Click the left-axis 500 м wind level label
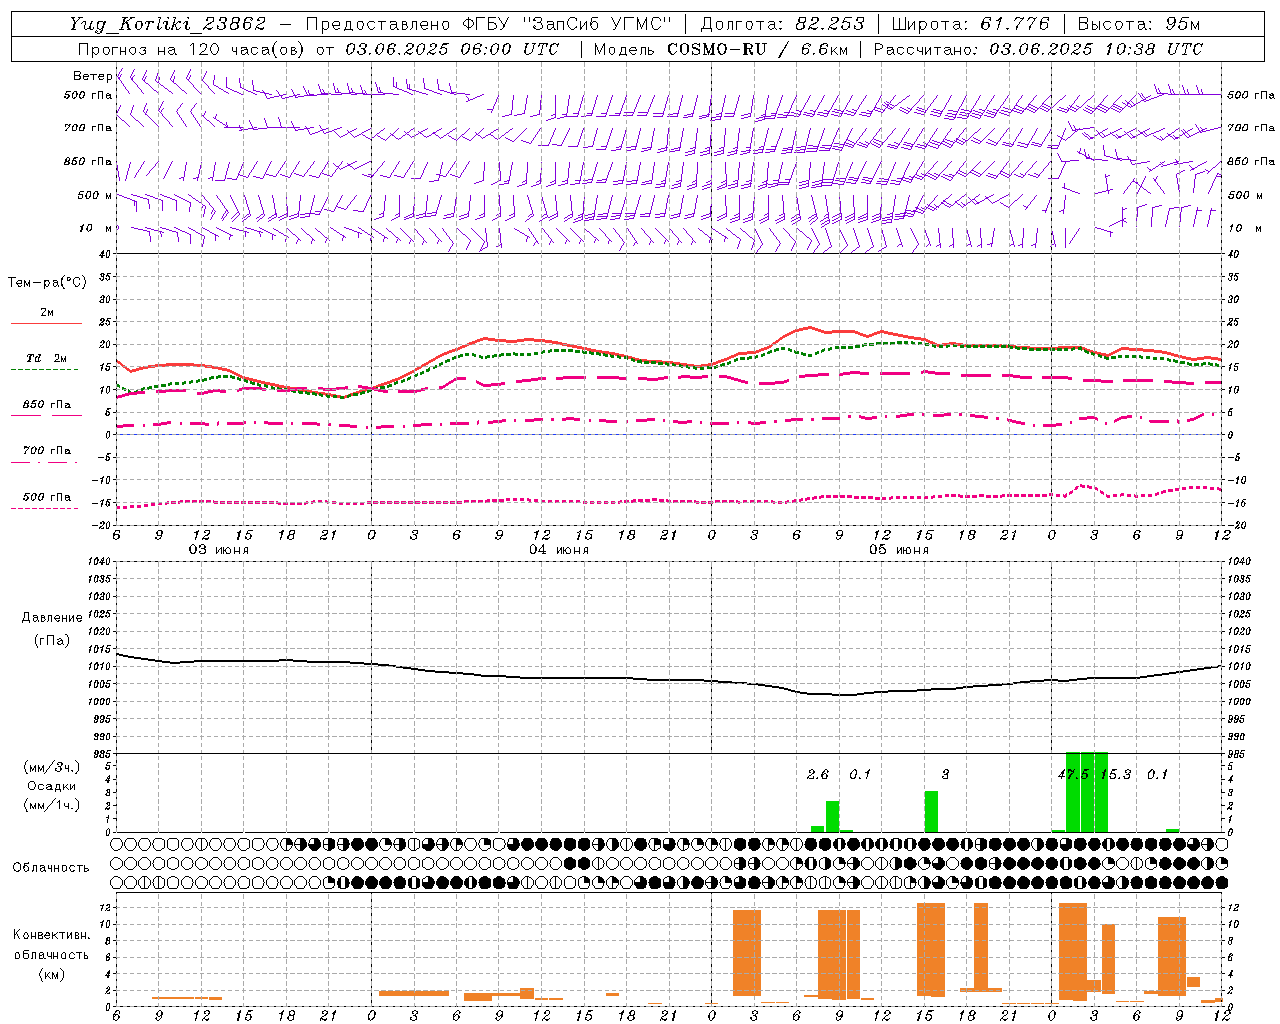 [x=95, y=195]
